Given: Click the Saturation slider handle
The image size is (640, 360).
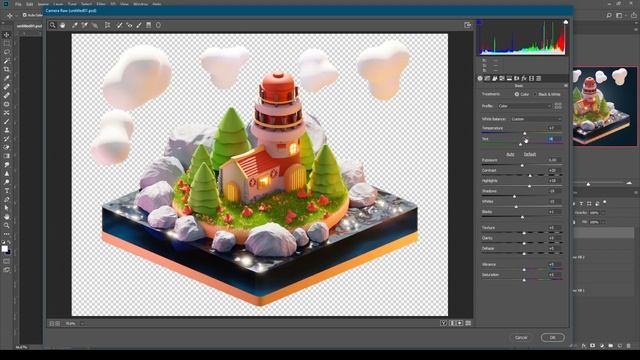Looking at the screenshot, I should click(524, 280).
